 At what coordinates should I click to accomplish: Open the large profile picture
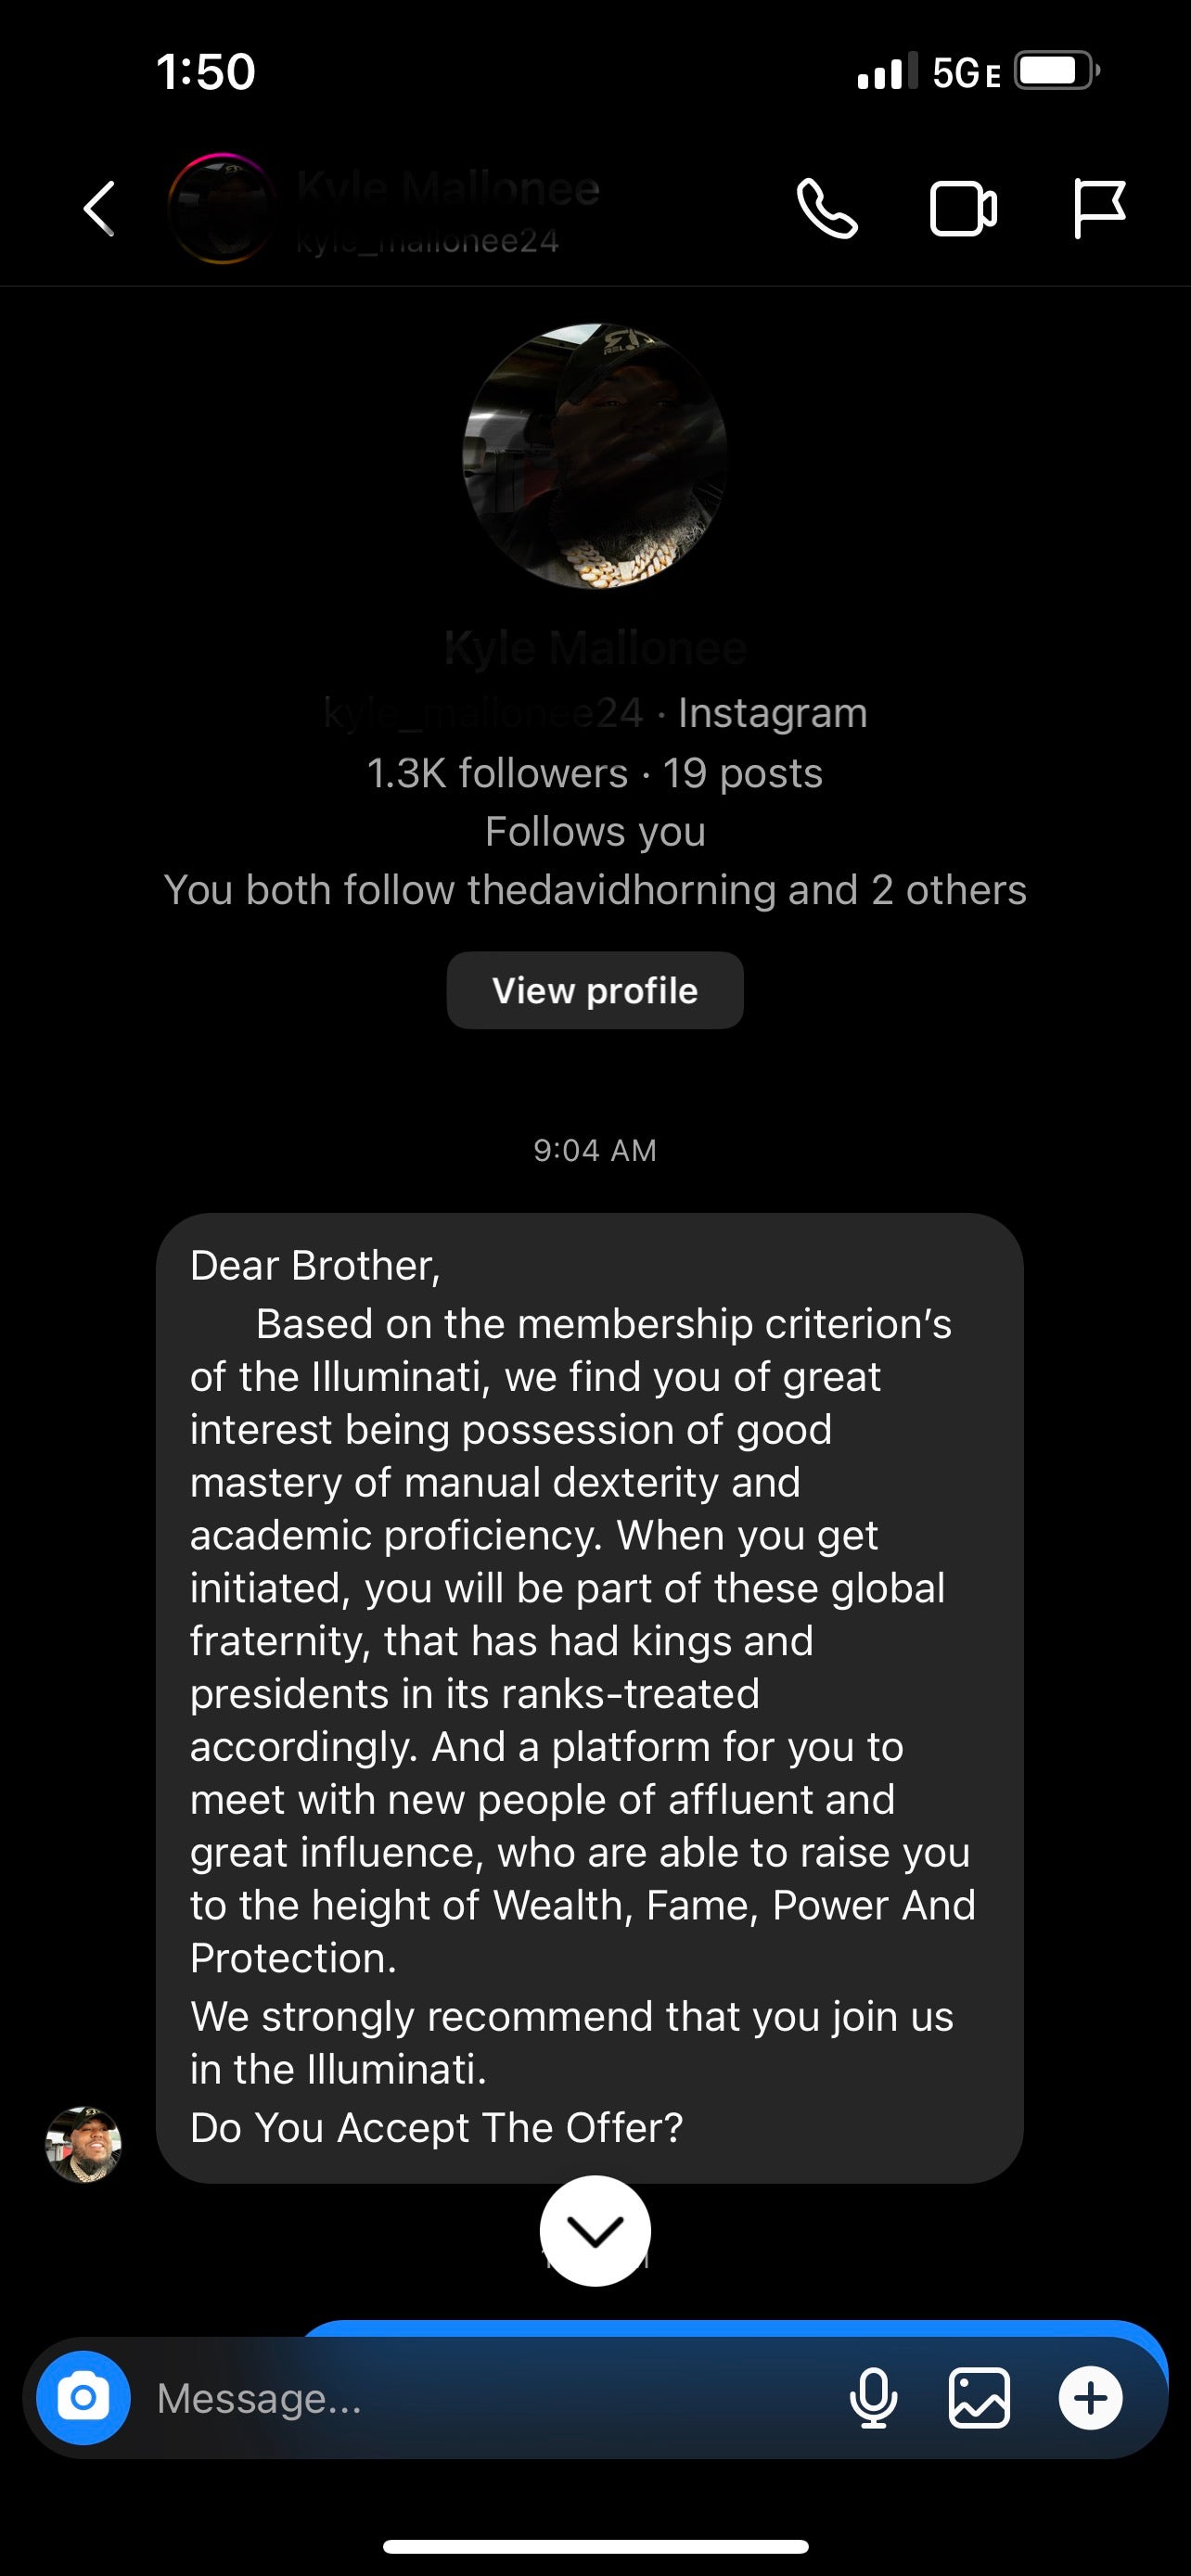[595, 456]
